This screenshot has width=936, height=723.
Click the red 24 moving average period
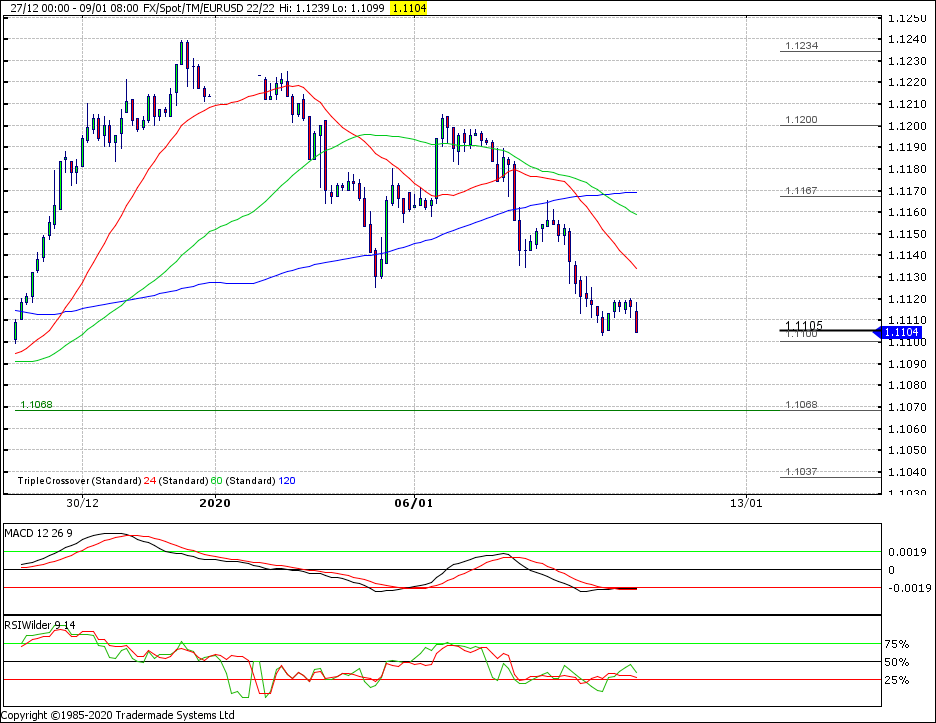[x=150, y=481]
